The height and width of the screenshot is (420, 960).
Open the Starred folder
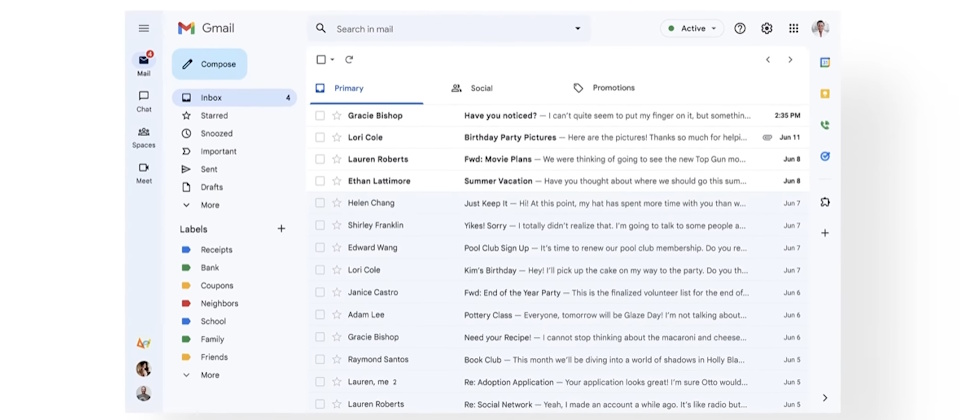(214, 115)
